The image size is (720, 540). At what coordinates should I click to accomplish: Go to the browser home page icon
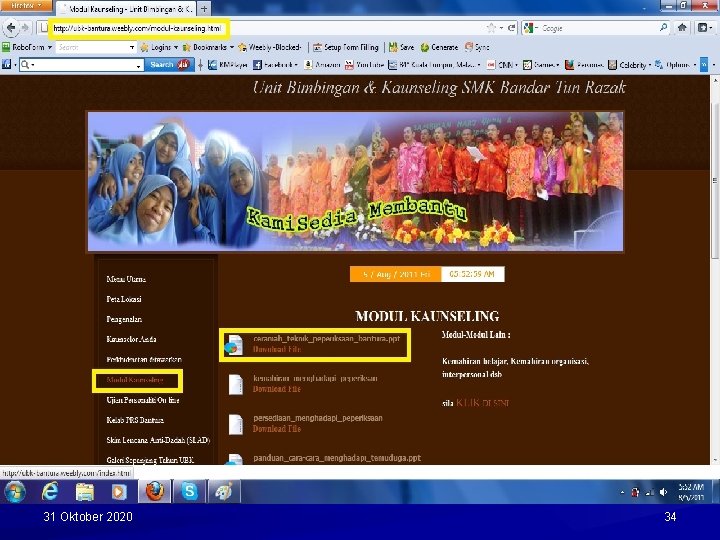pos(682,28)
